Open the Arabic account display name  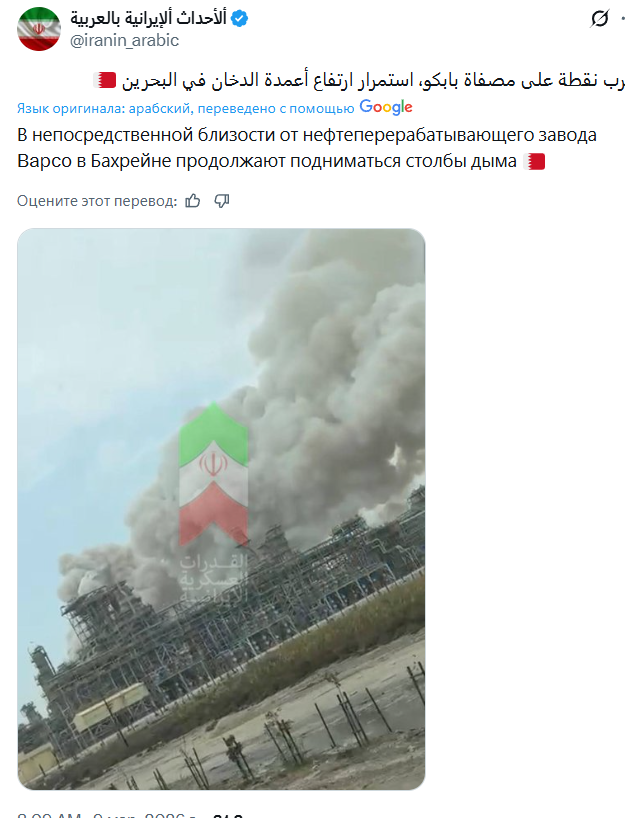click(149, 18)
